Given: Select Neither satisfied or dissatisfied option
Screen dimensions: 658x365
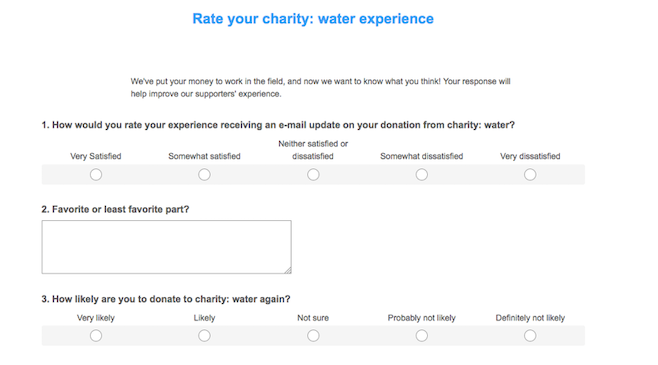Looking at the screenshot, I should tap(313, 175).
